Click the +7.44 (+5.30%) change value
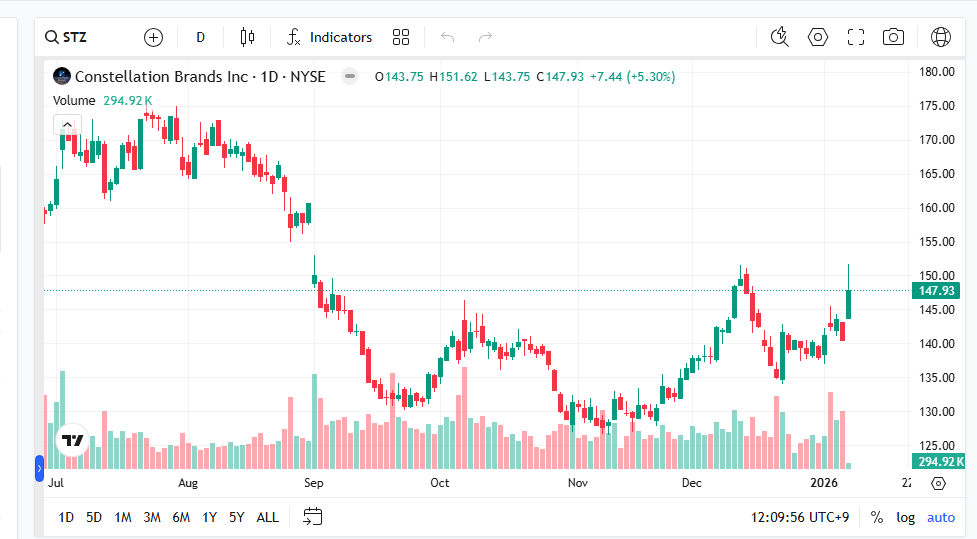 [632, 77]
